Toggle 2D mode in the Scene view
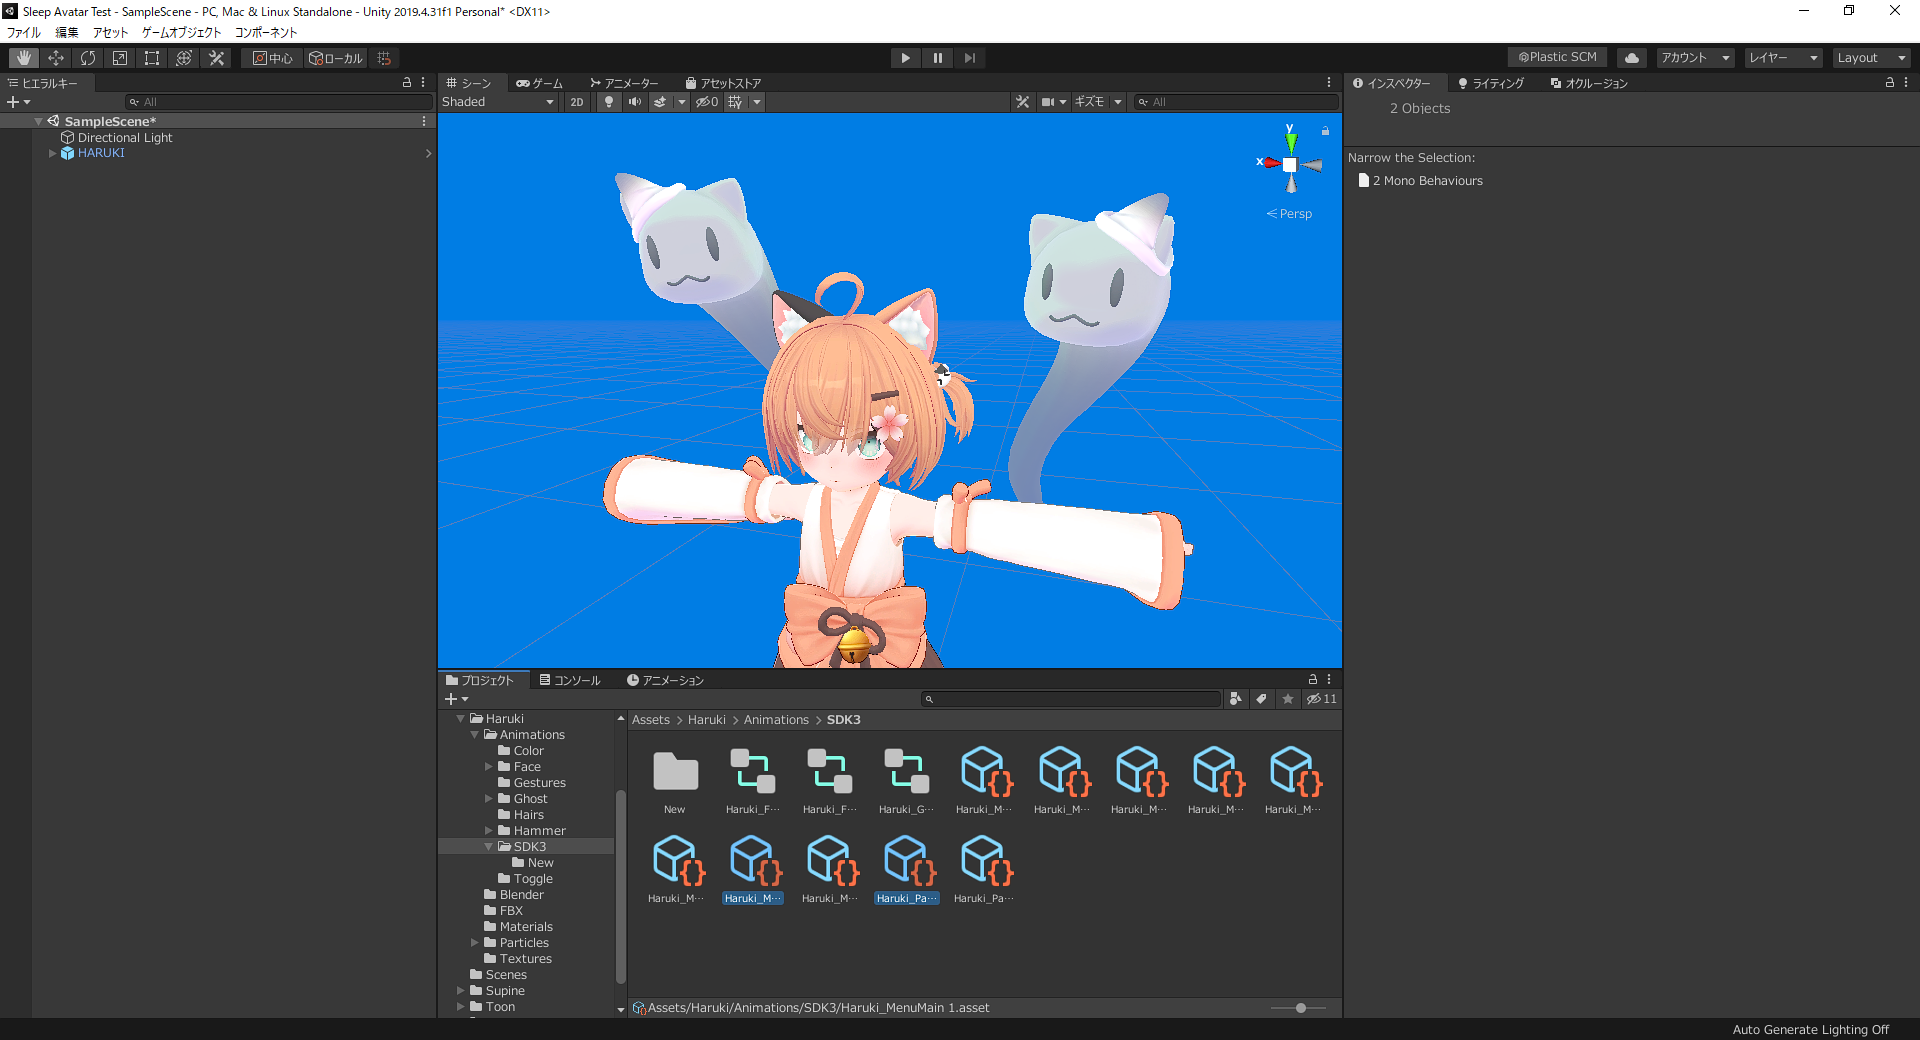Screen dimensions: 1920x1040 tap(577, 101)
